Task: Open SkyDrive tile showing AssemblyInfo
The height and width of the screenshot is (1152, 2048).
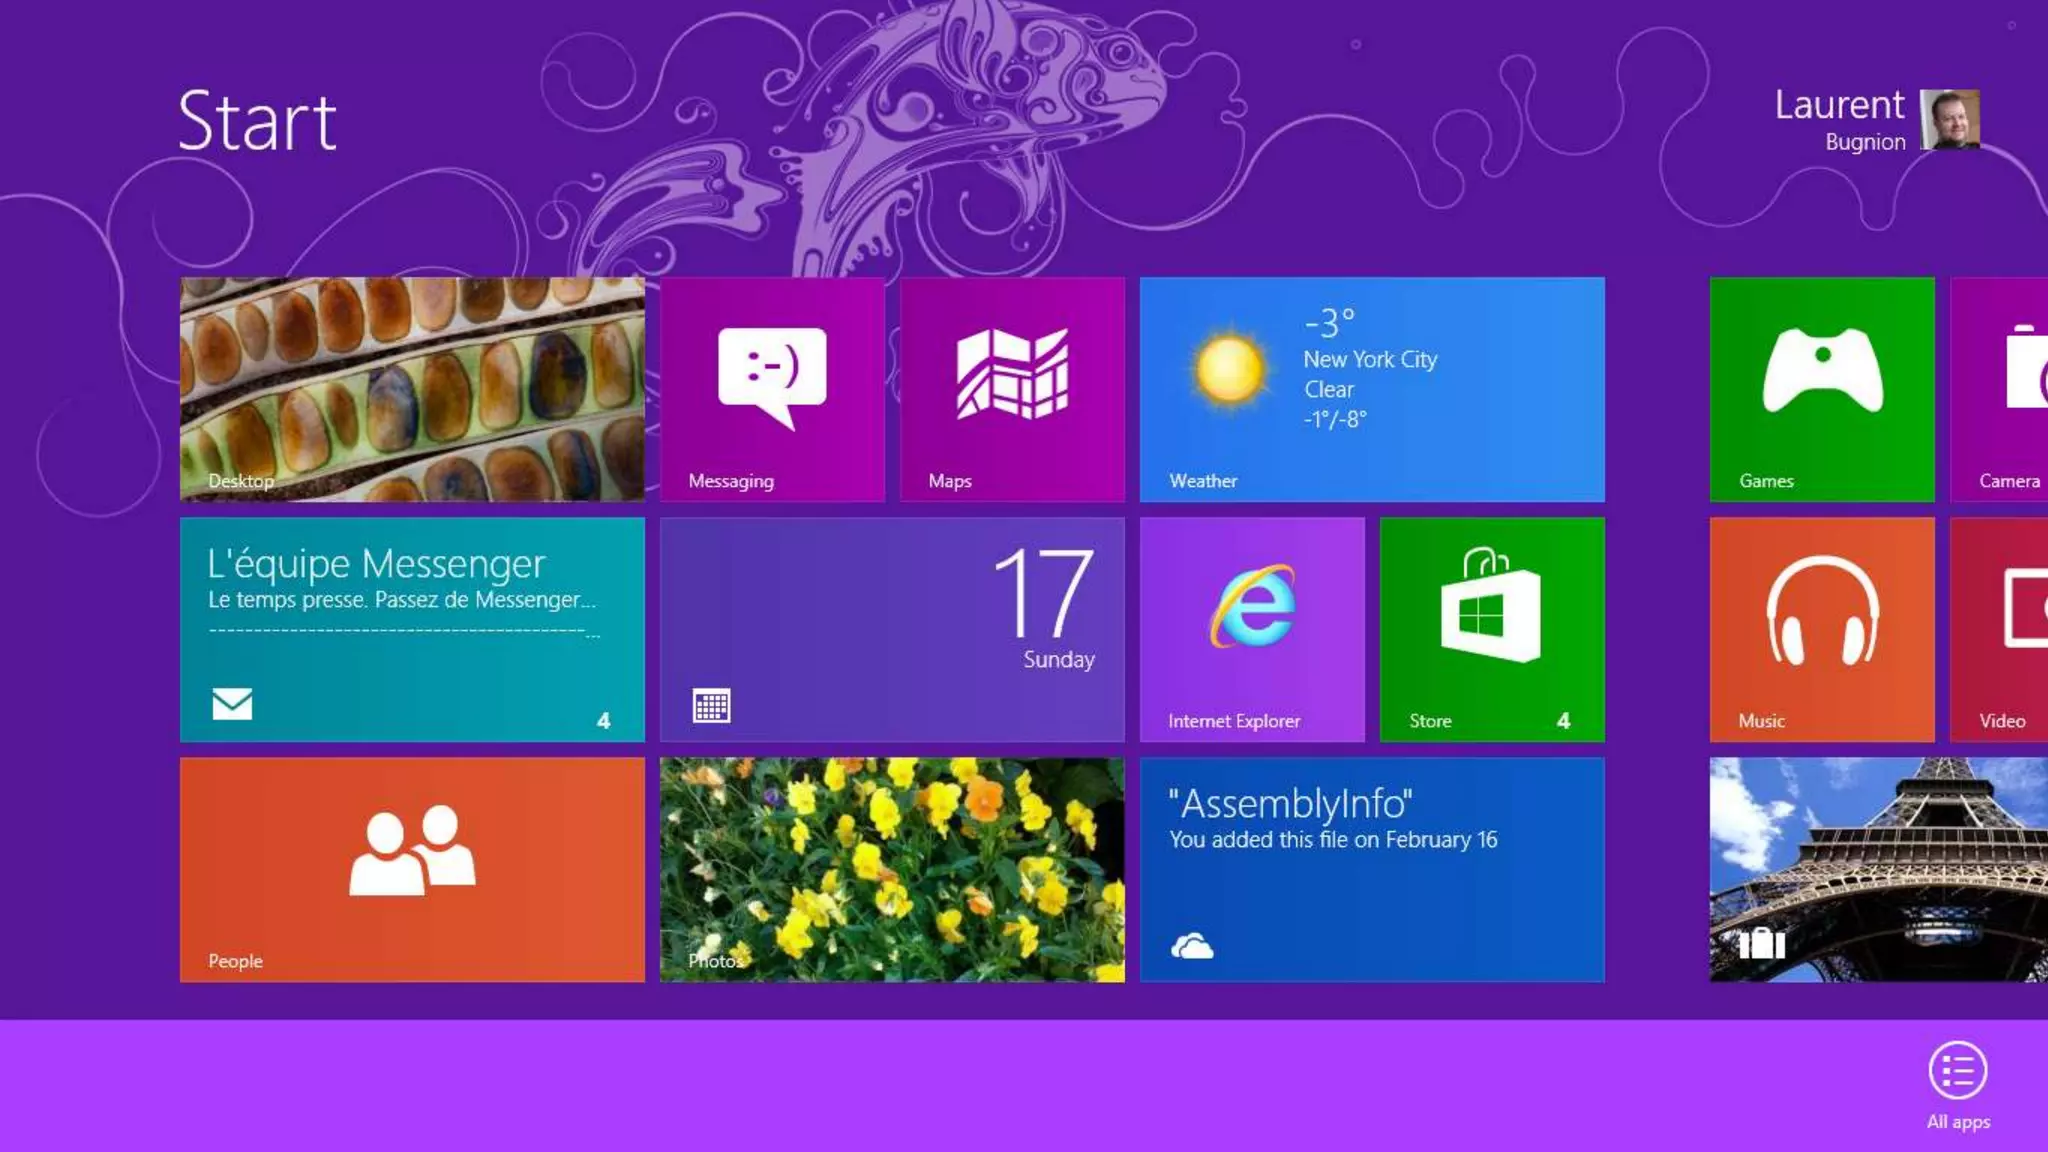Action: (x=1372, y=869)
